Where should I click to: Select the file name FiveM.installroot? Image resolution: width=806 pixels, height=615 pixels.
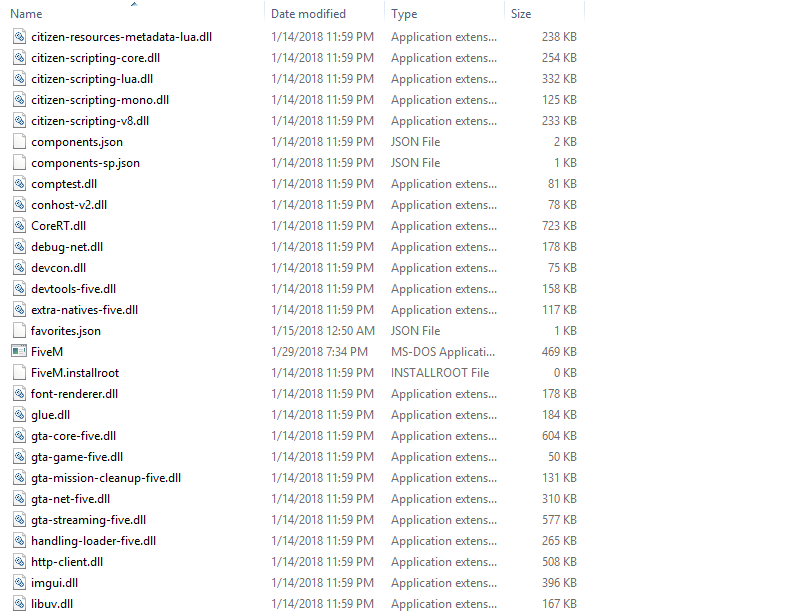[x=75, y=373]
